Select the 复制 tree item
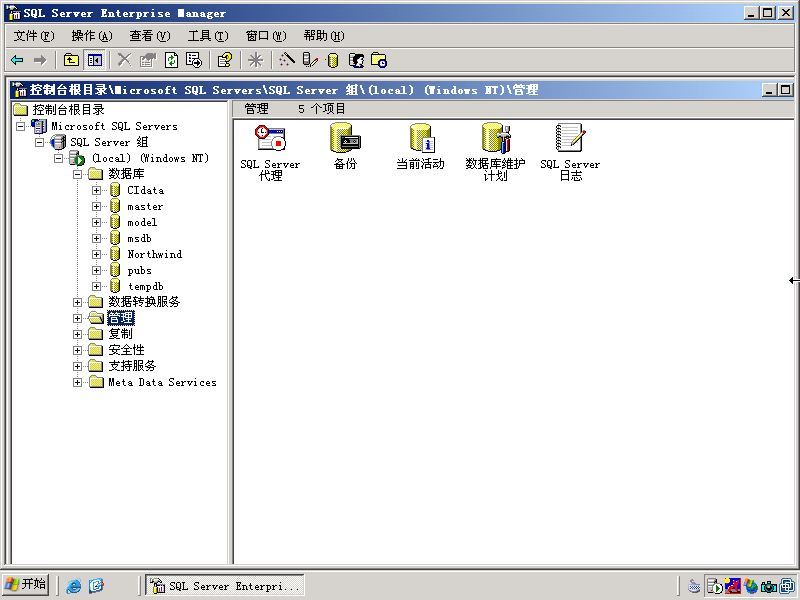 pos(120,334)
